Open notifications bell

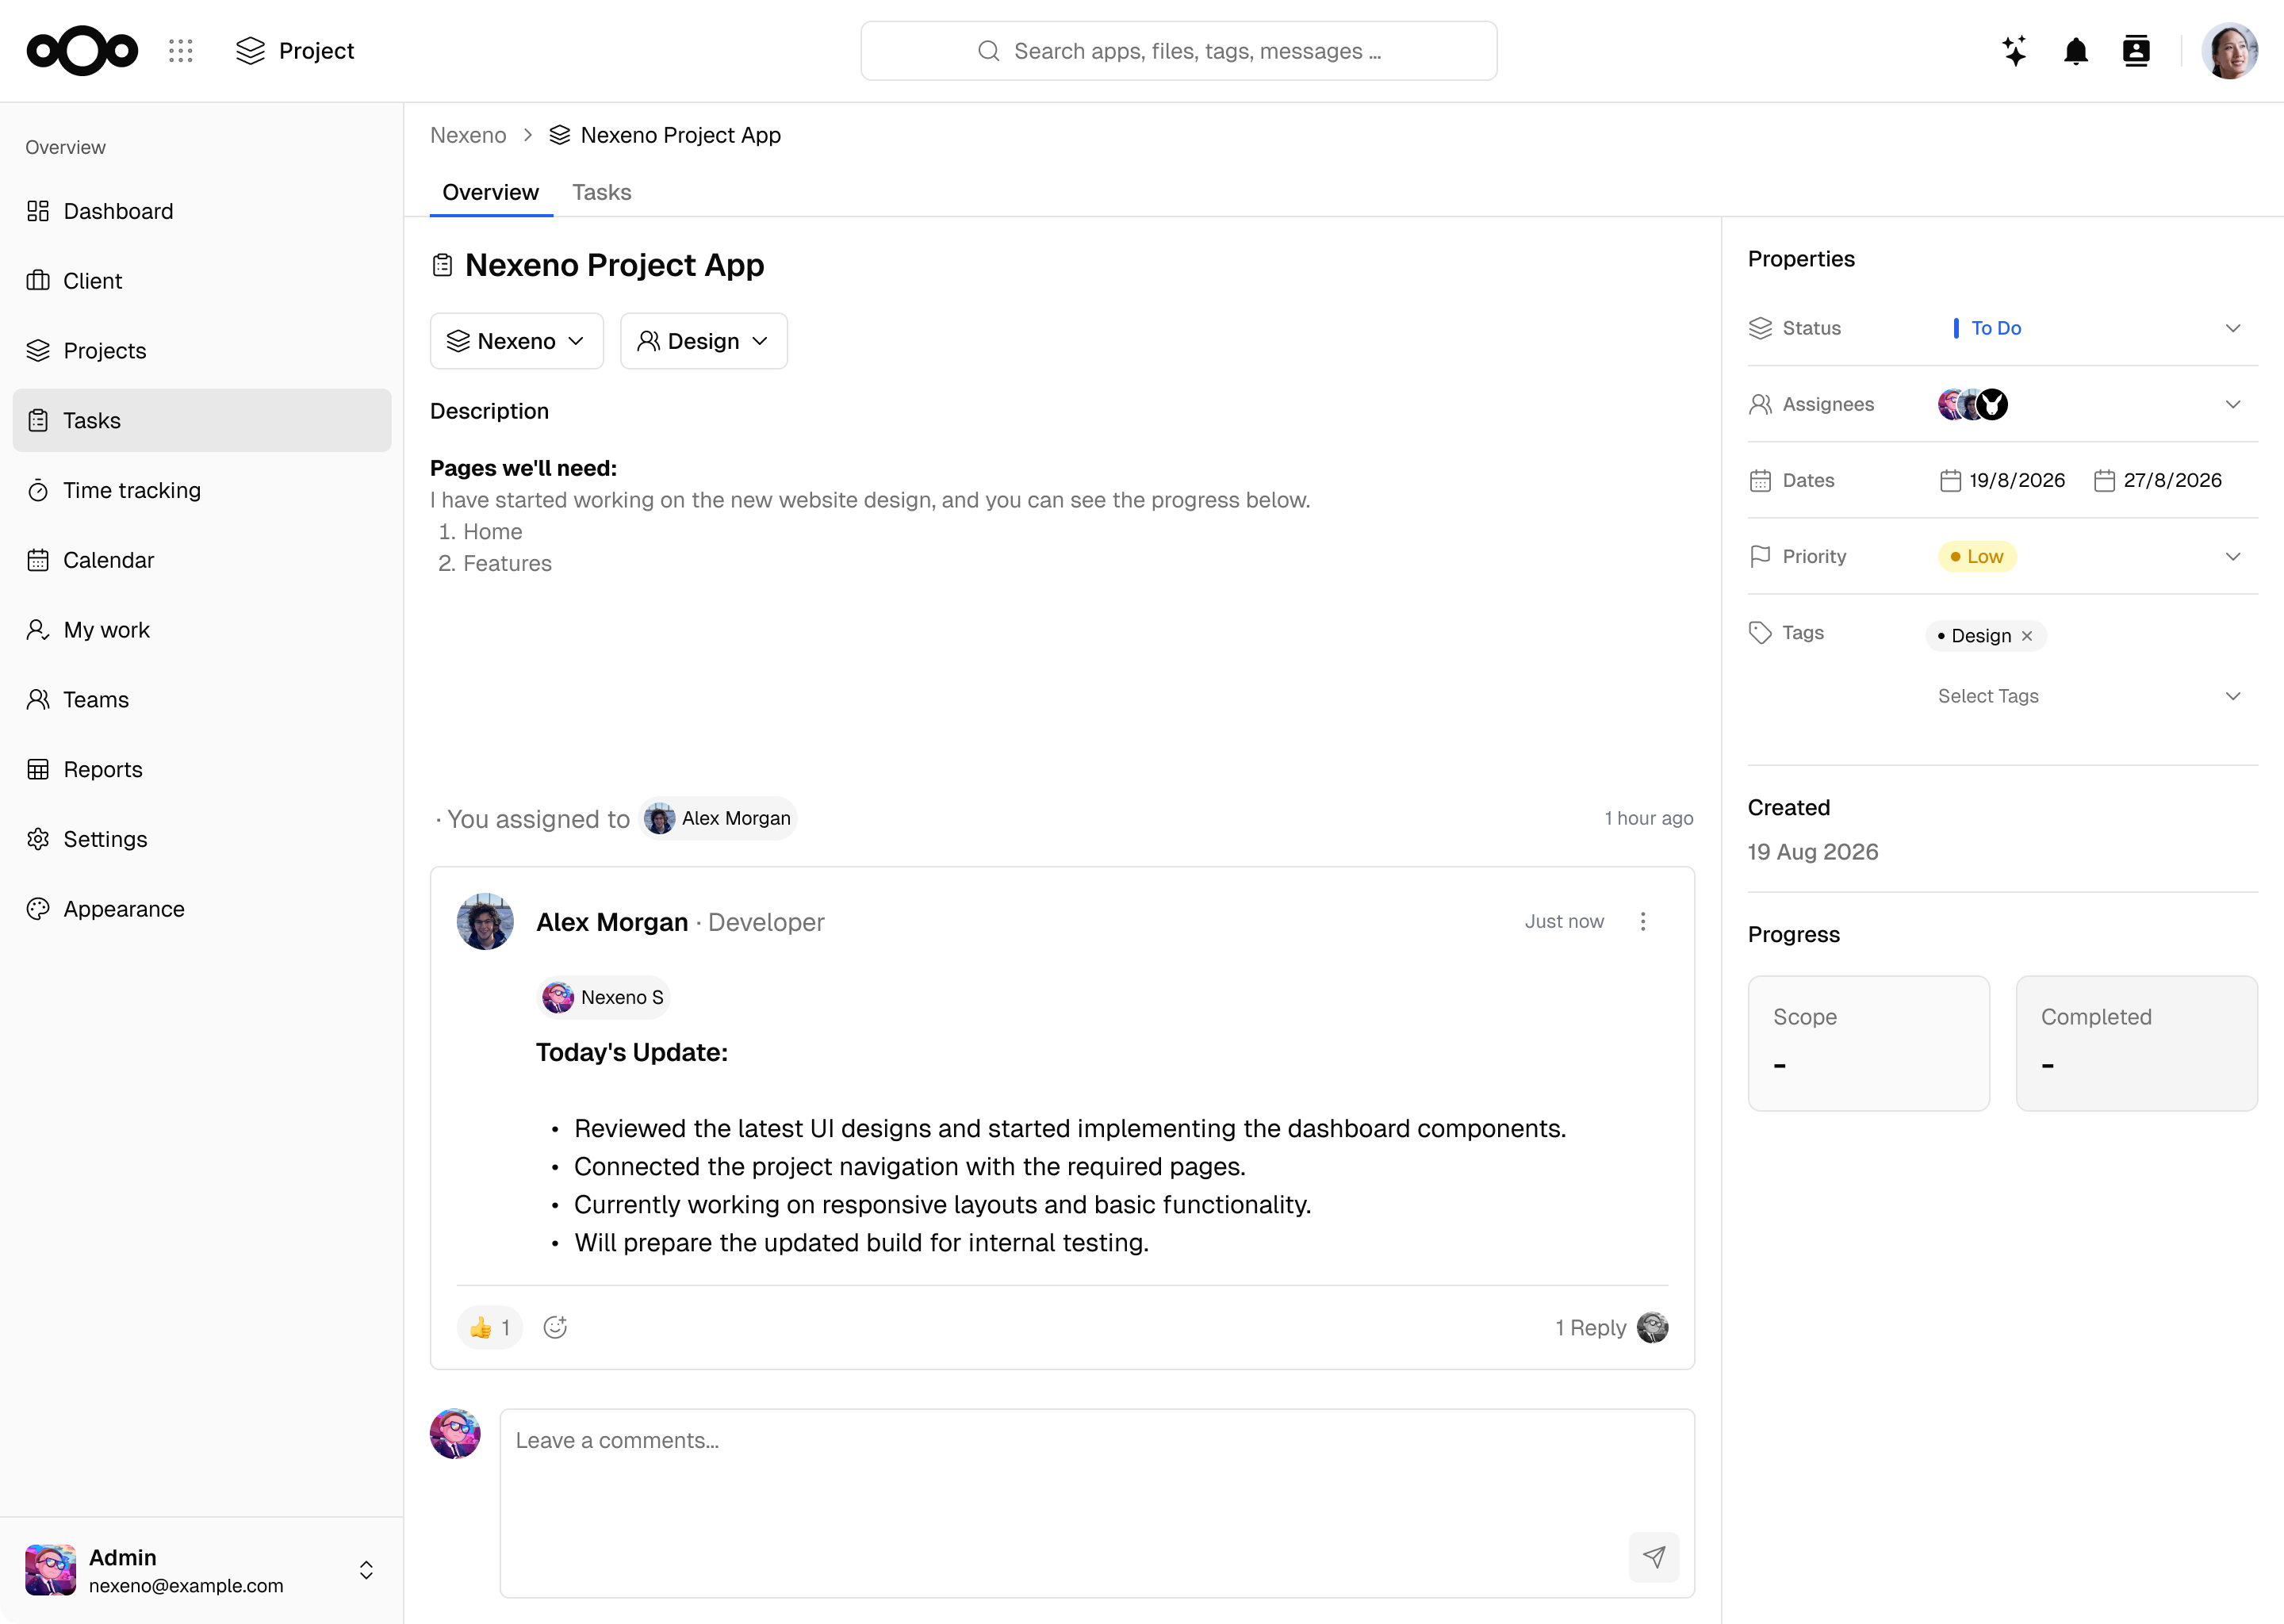pyautogui.click(x=2076, y=51)
